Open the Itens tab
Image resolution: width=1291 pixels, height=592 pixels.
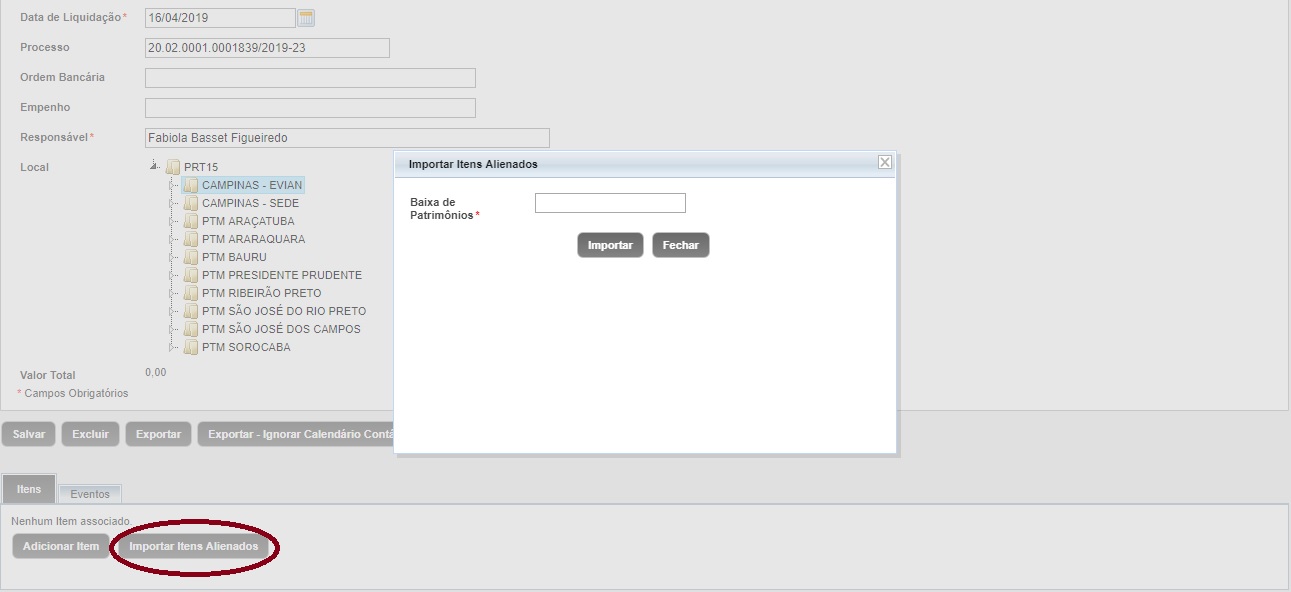[x=29, y=489]
